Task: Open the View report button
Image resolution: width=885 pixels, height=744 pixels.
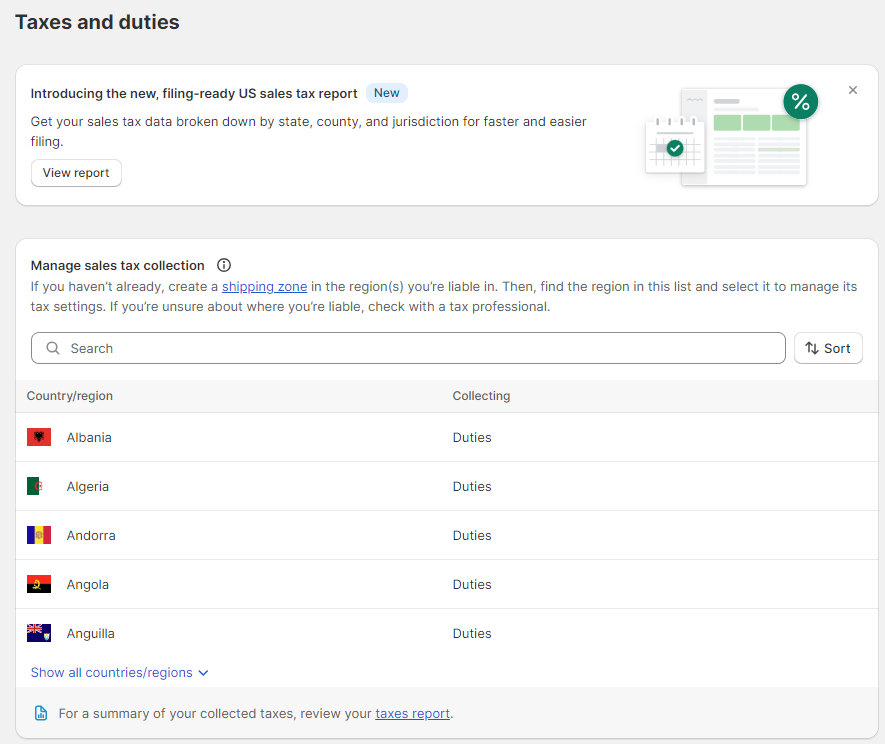Action: click(76, 173)
